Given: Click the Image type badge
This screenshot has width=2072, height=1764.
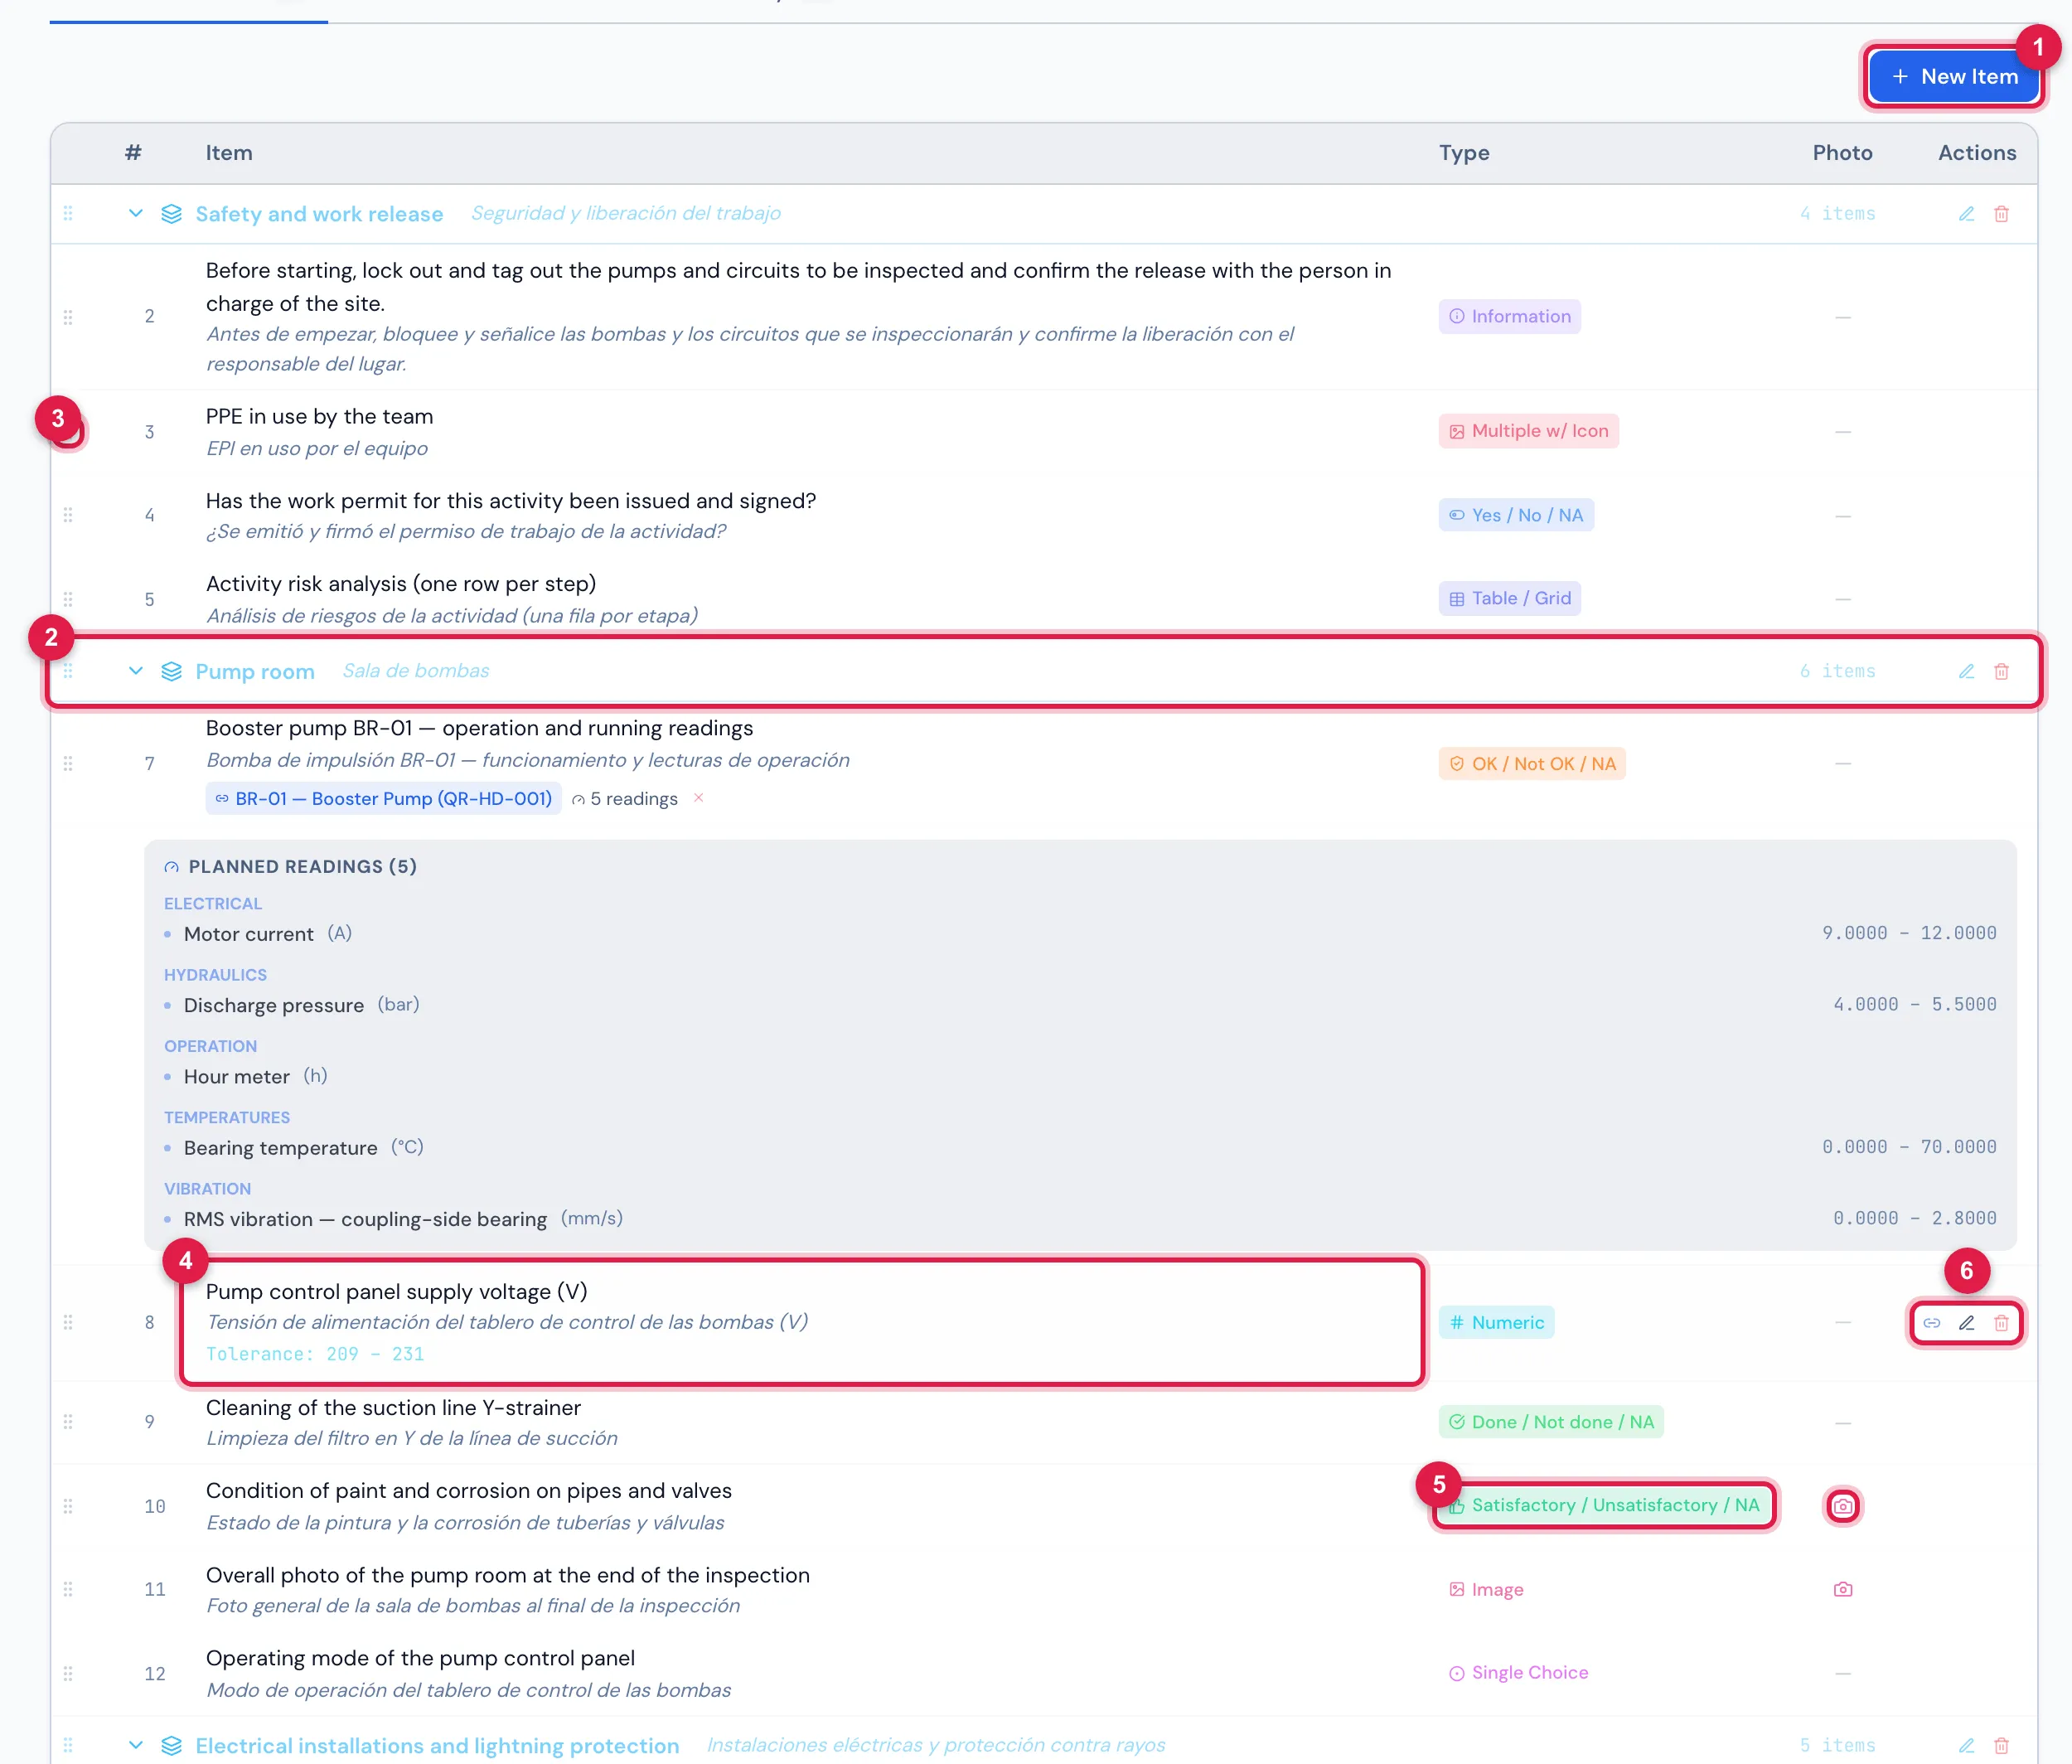Looking at the screenshot, I should (1486, 1590).
